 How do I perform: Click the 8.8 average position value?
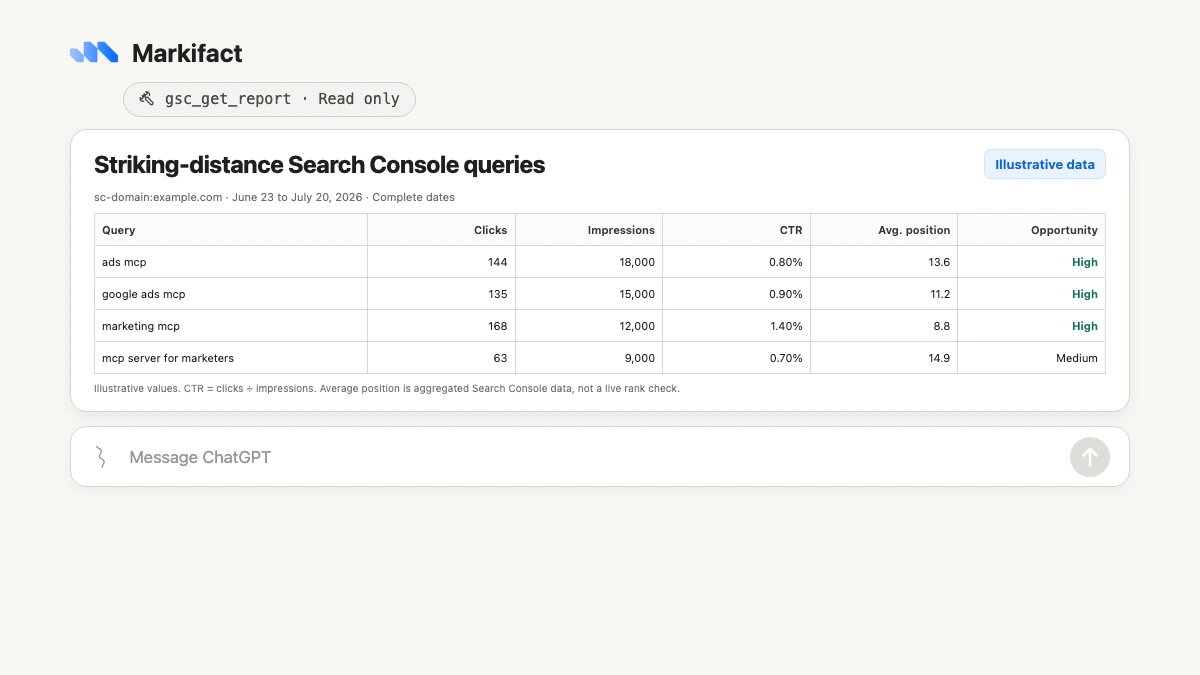[942, 326]
